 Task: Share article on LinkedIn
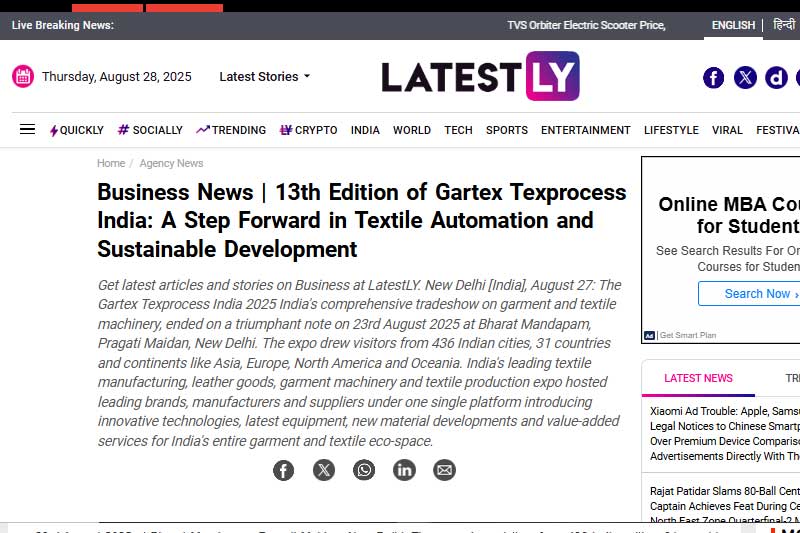(x=404, y=470)
